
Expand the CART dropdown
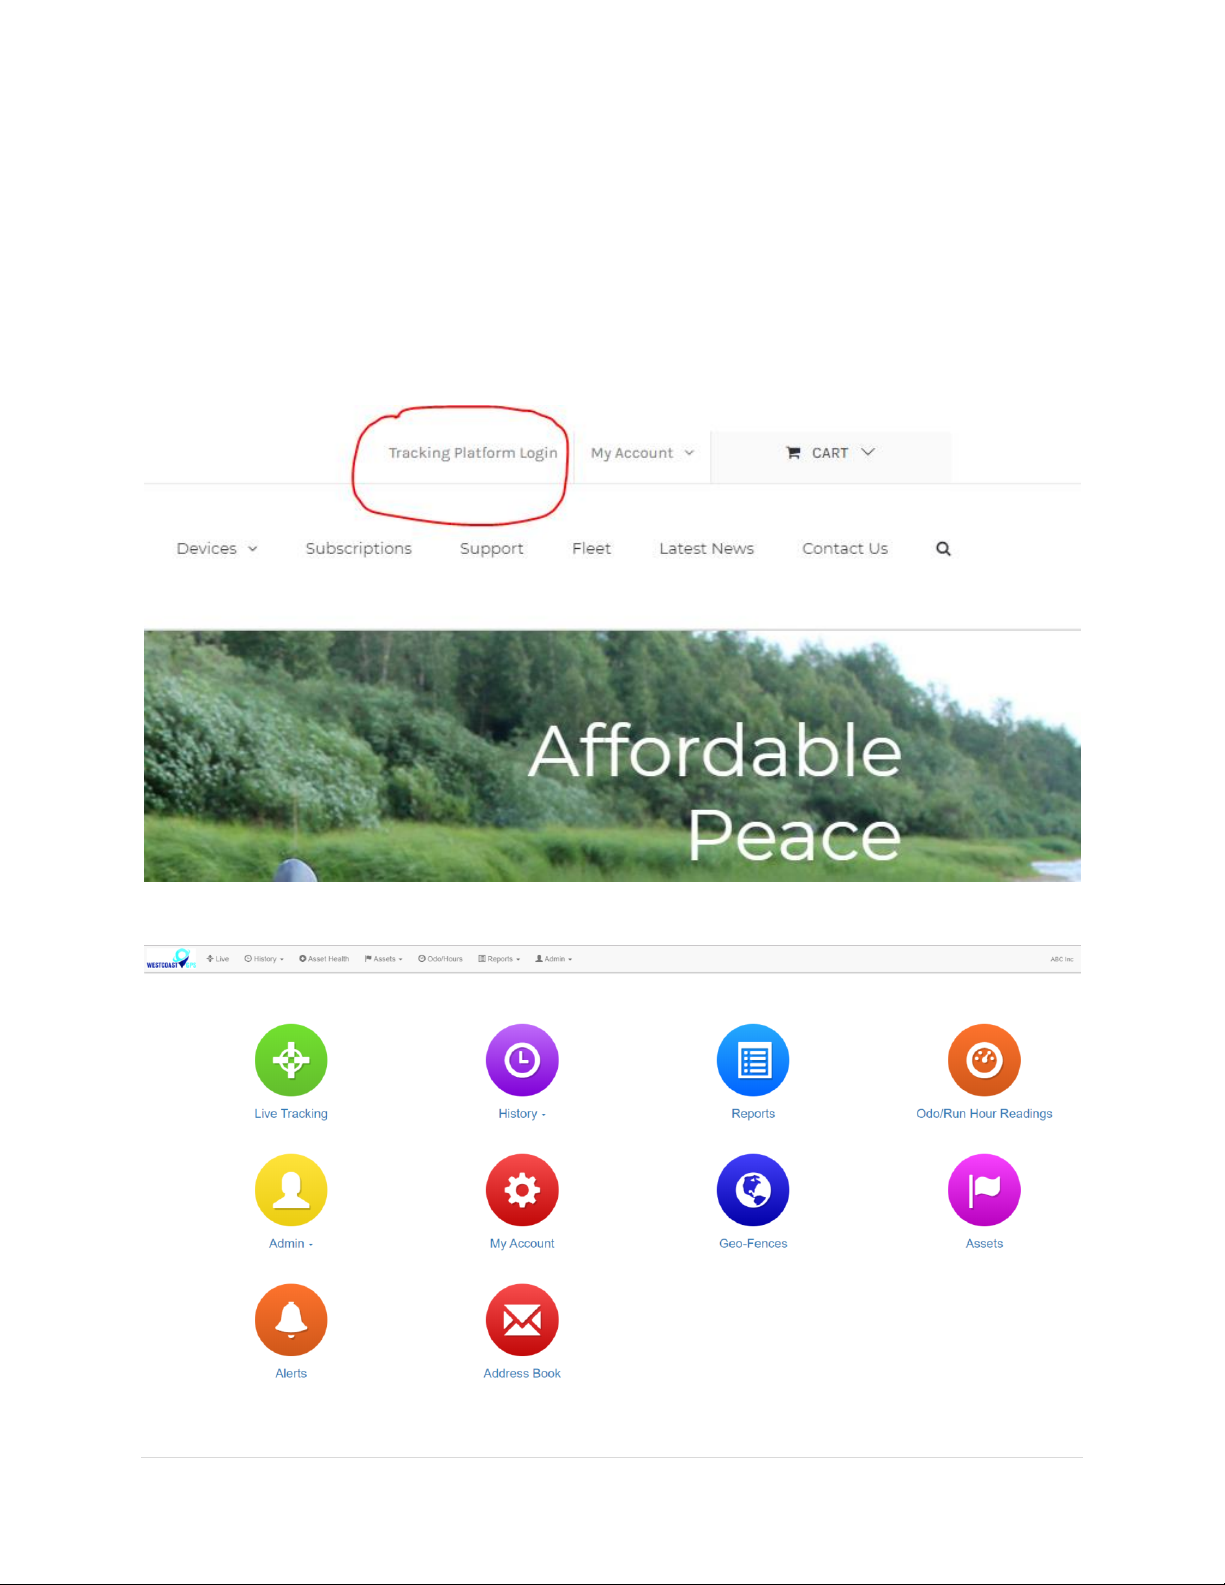[x=830, y=453]
